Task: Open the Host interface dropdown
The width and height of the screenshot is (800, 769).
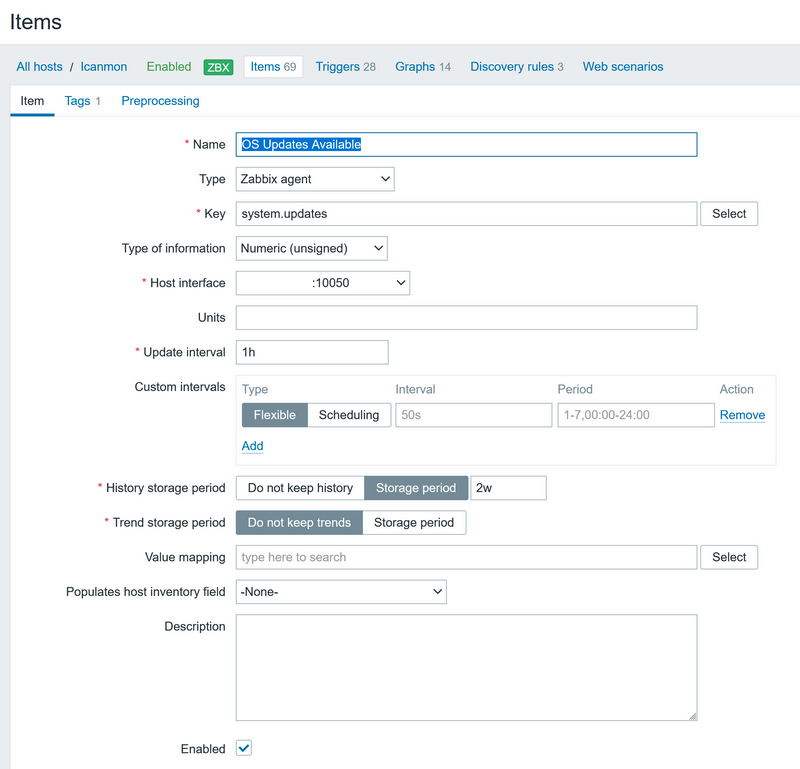Action: [322, 283]
